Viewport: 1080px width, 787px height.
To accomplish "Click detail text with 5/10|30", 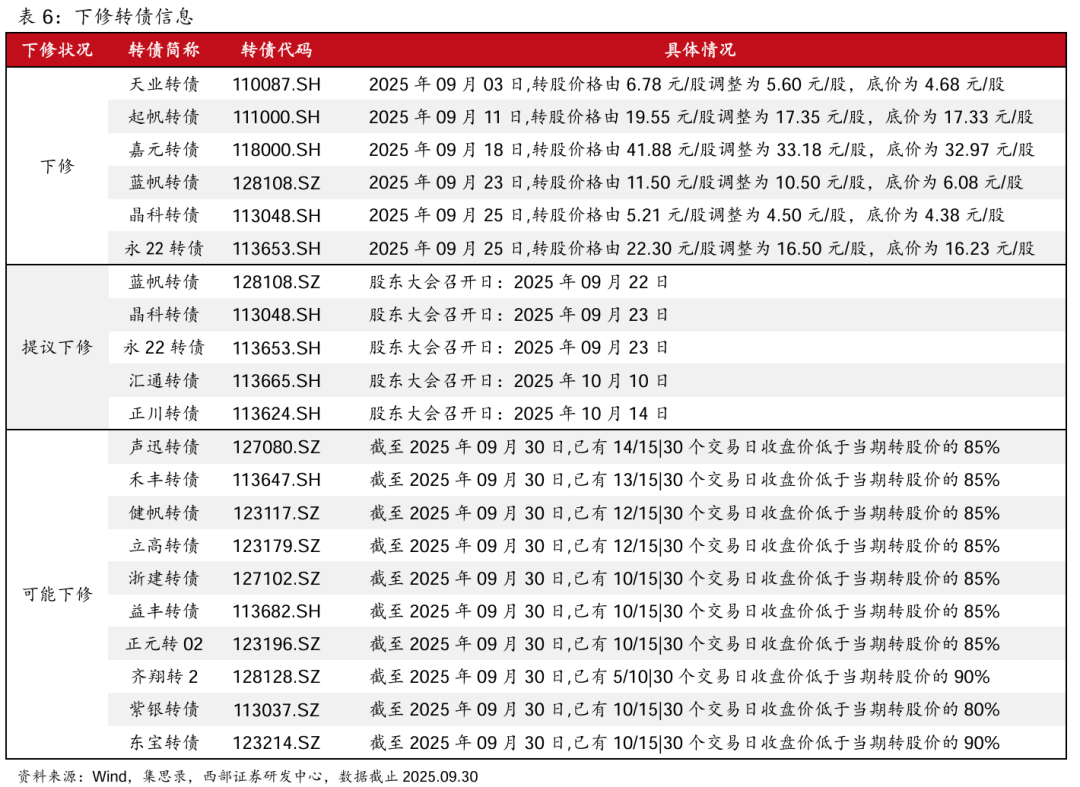I will point(679,678).
